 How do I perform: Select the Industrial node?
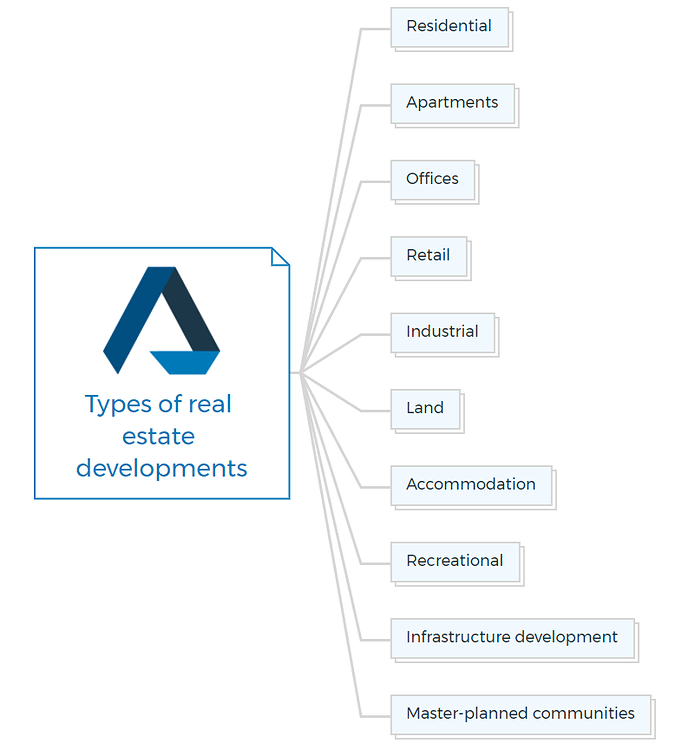coord(442,332)
